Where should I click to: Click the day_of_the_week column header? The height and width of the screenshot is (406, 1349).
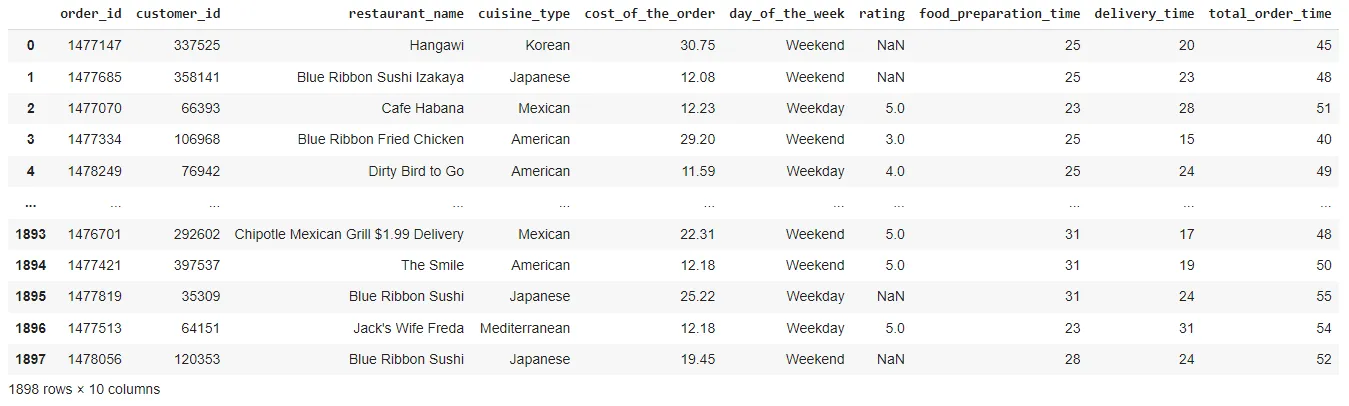[x=787, y=14]
